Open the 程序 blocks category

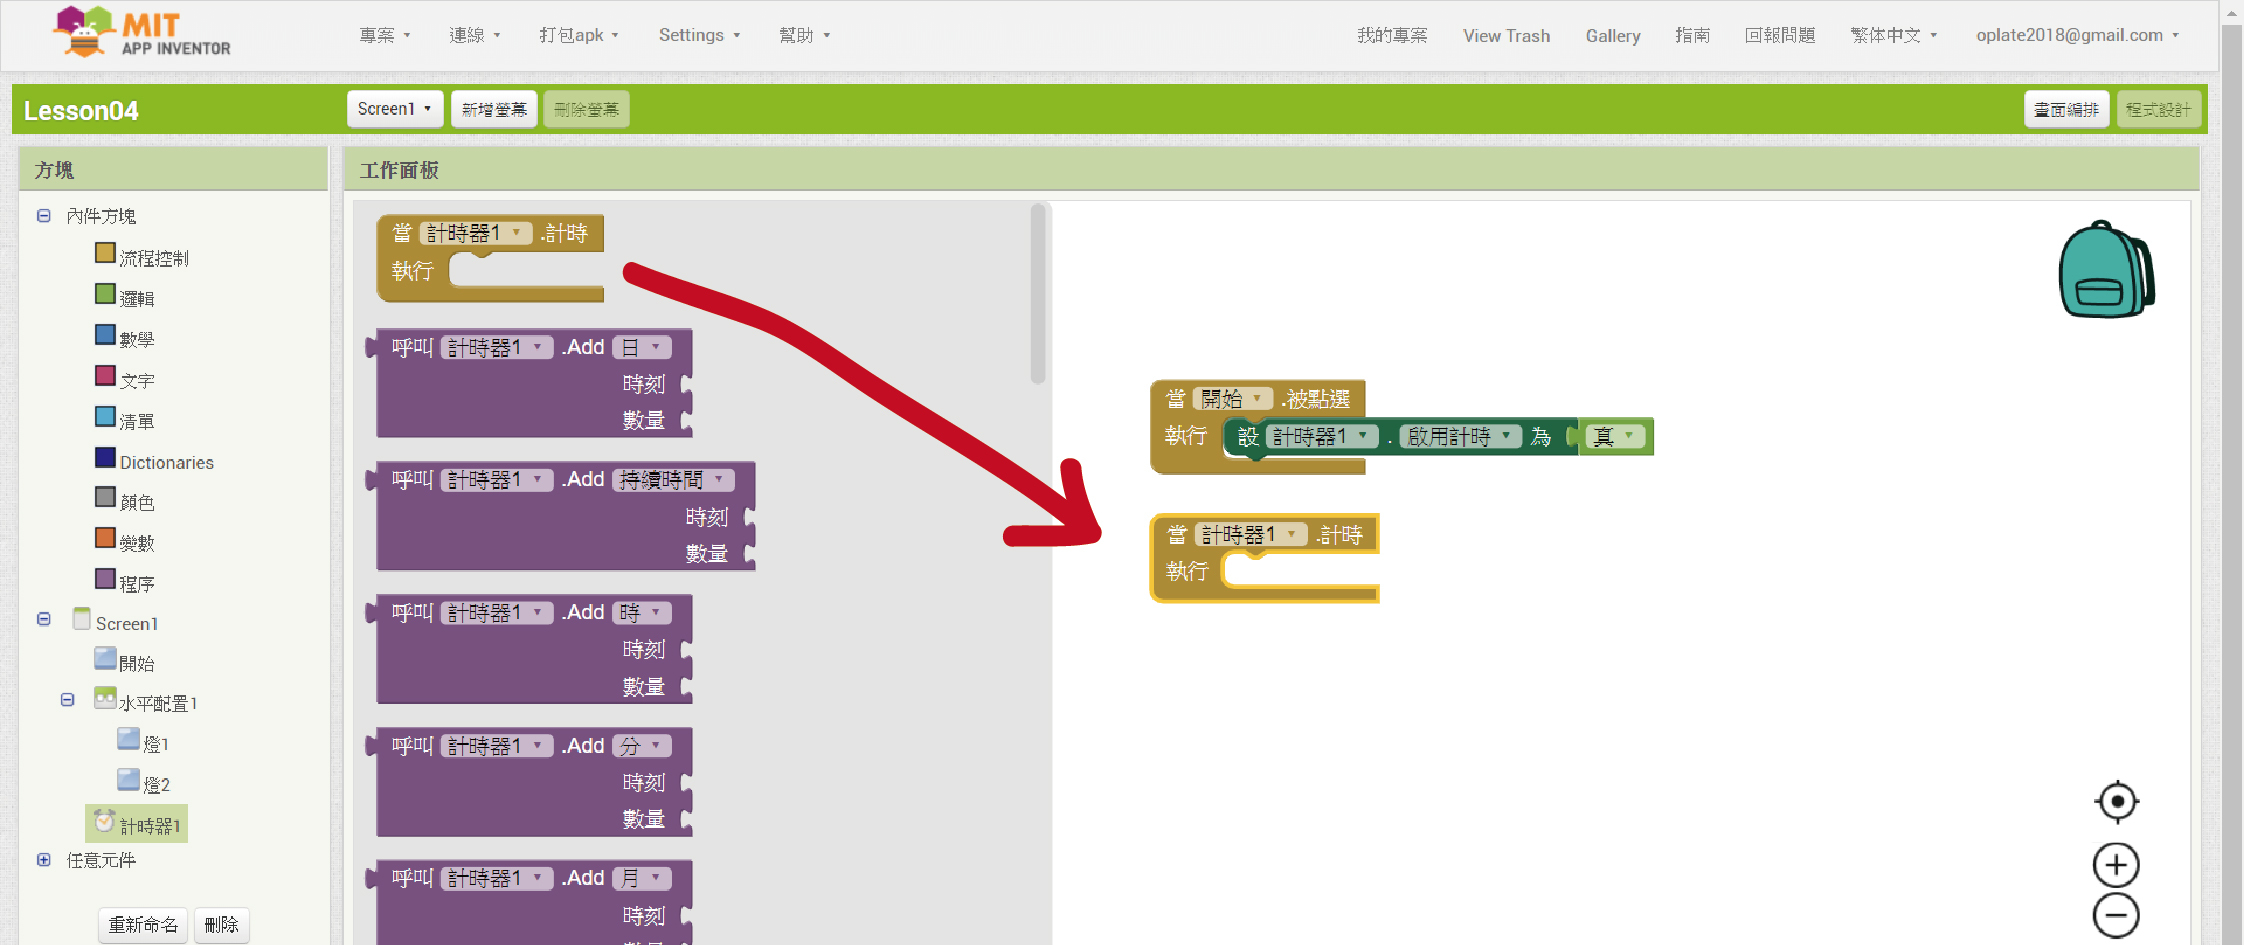coord(137,584)
